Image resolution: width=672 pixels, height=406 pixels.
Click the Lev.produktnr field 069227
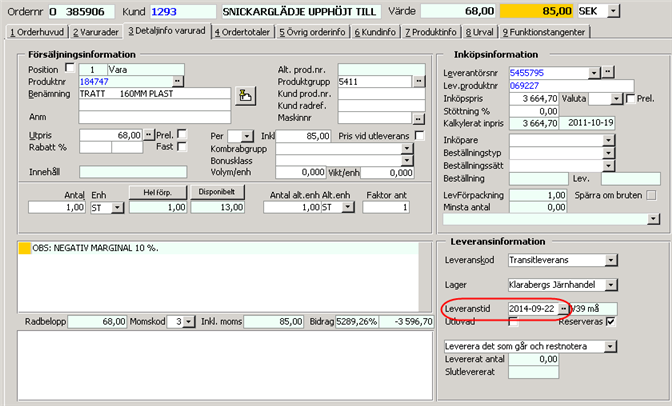[x=571, y=86]
